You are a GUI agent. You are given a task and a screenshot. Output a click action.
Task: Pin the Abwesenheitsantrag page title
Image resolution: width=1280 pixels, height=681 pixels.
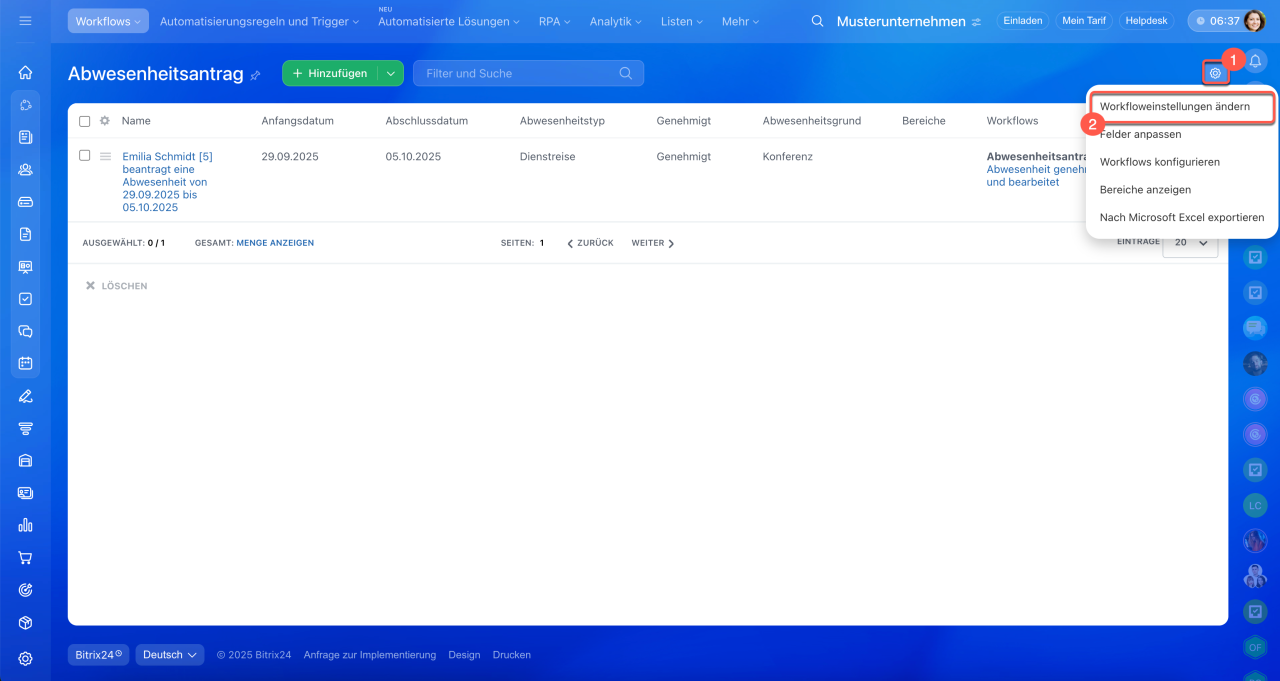(x=255, y=75)
